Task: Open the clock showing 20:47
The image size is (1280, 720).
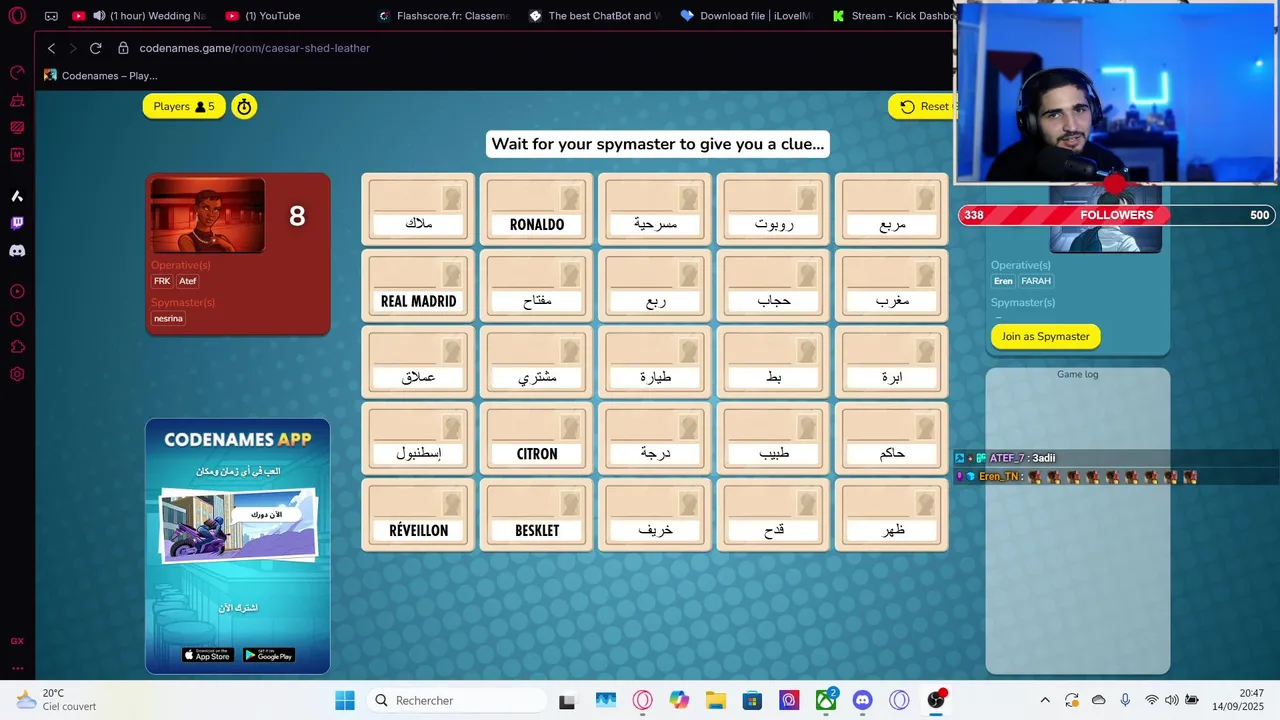Action: point(1238,700)
